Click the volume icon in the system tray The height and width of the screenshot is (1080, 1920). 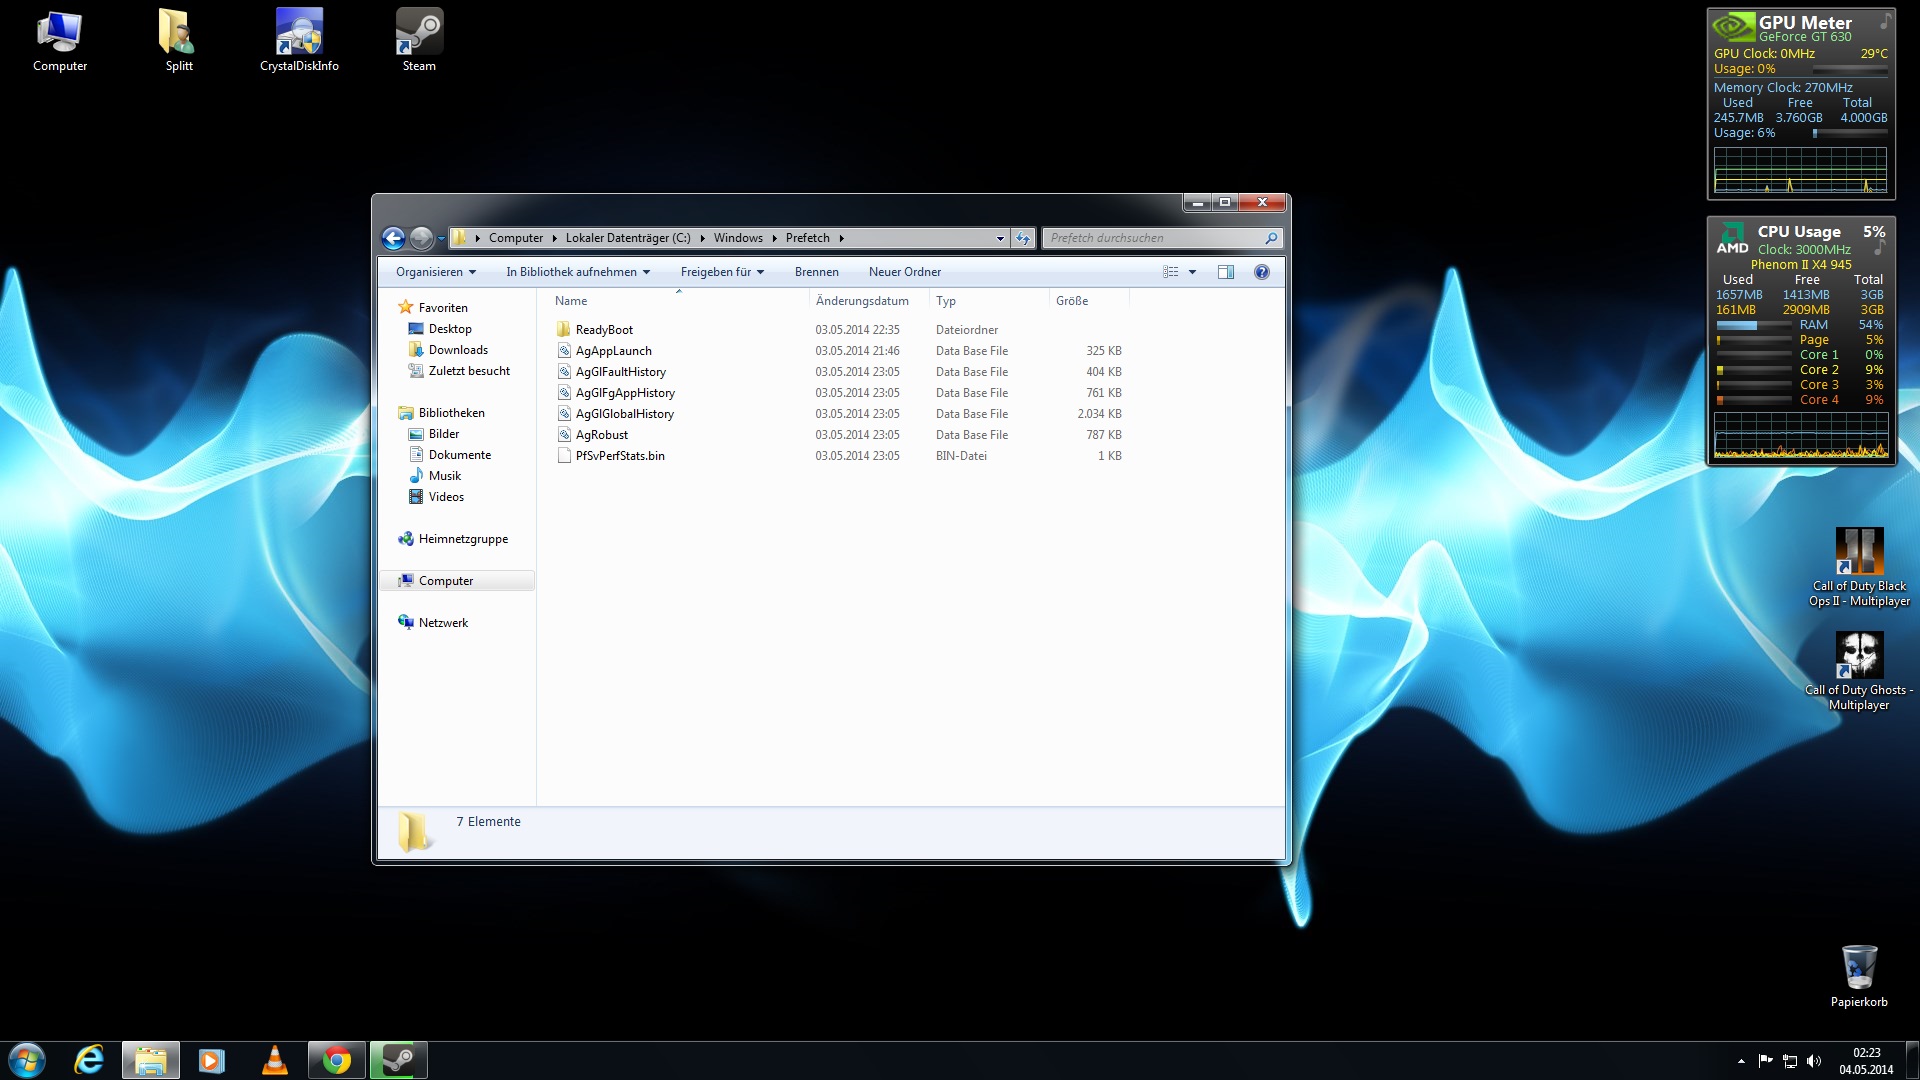1814,1061
